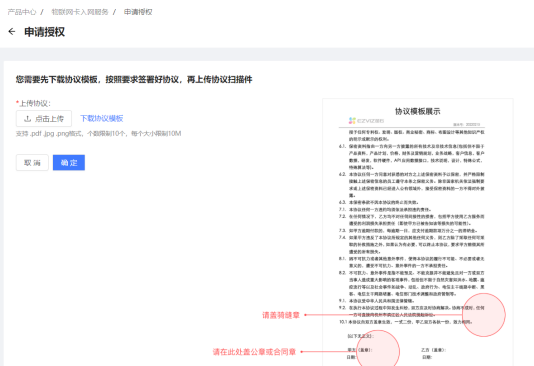This screenshot has height=366, width=534.
Task: Click the red circle for 公章 stamp area
Action: 378,349
